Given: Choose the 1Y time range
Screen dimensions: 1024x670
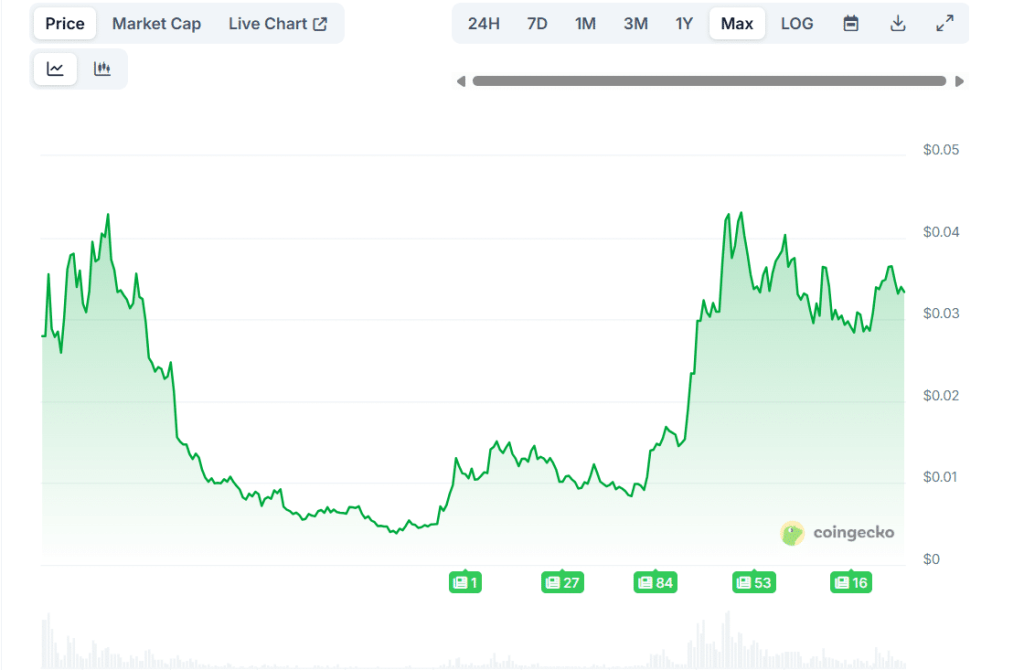Looking at the screenshot, I should click(684, 23).
